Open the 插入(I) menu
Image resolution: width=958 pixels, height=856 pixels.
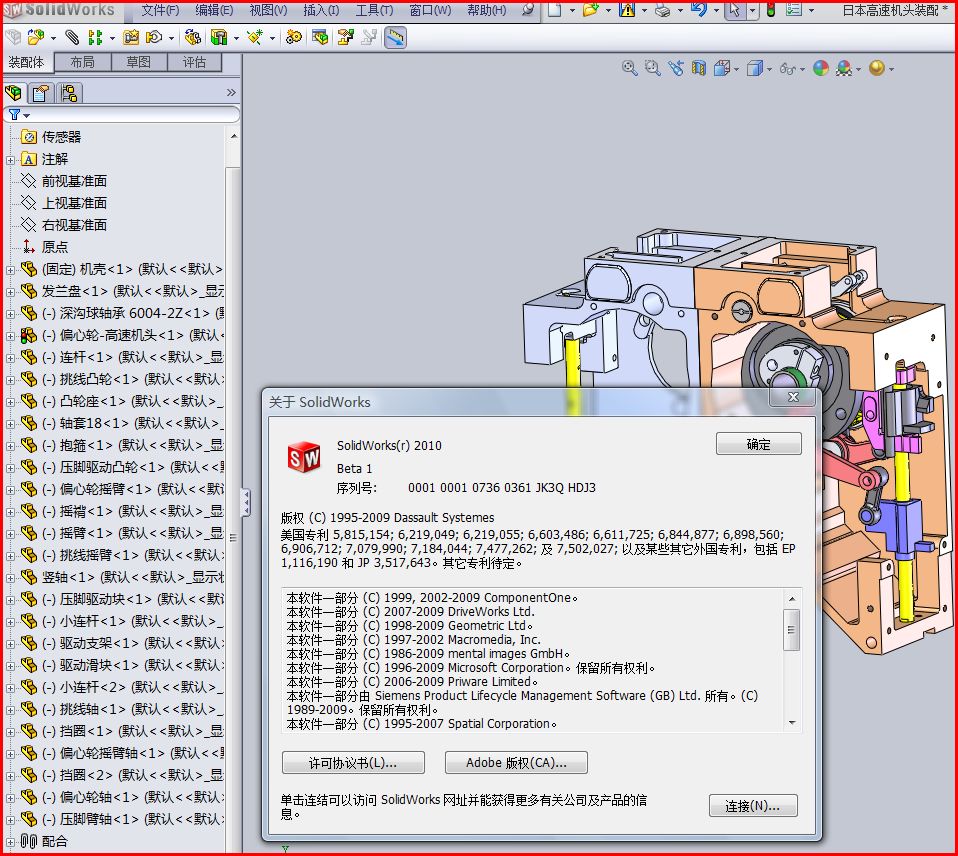coord(321,10)
